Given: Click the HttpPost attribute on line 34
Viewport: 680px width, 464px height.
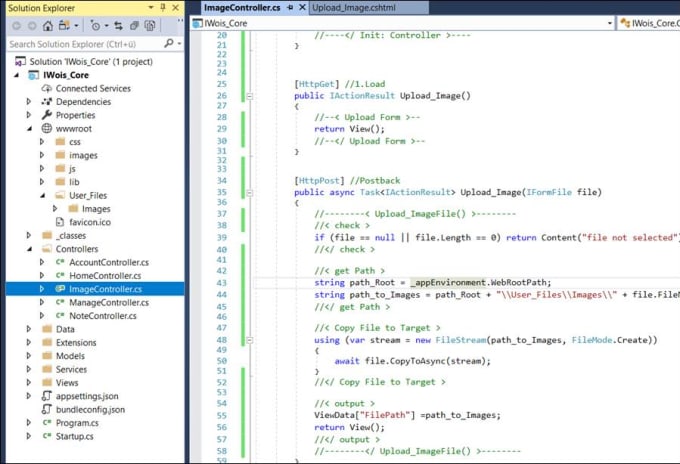Looking at the screenshot, I should [319, 180].
